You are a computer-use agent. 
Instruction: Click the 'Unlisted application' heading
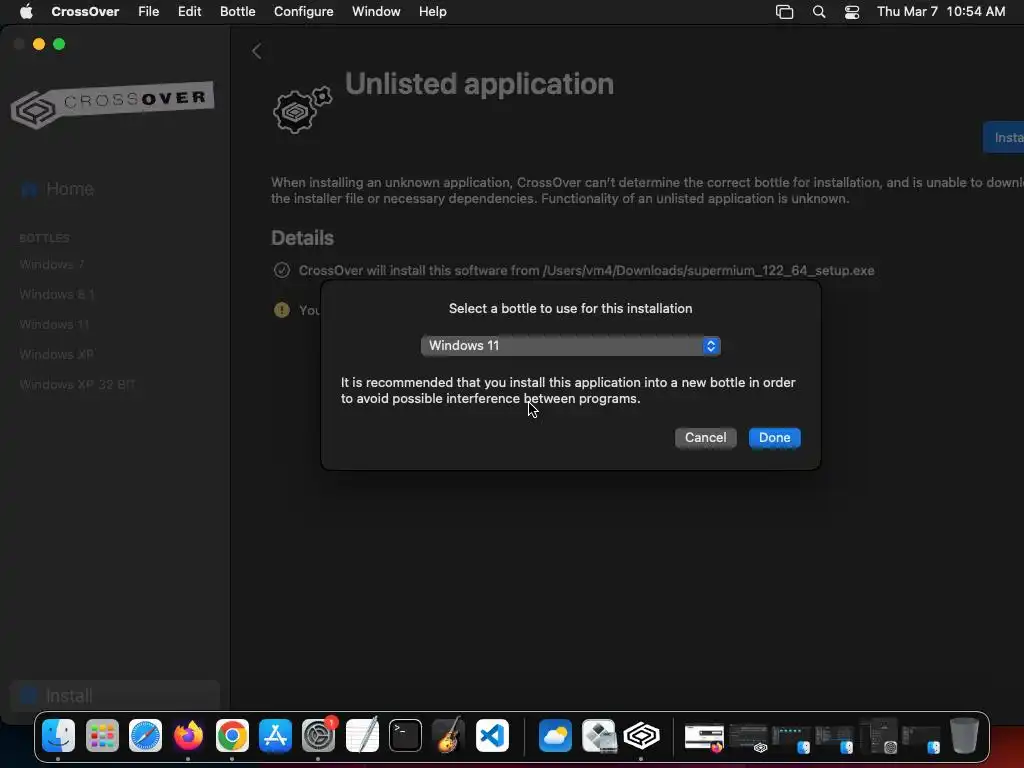[x=479, y=84]
